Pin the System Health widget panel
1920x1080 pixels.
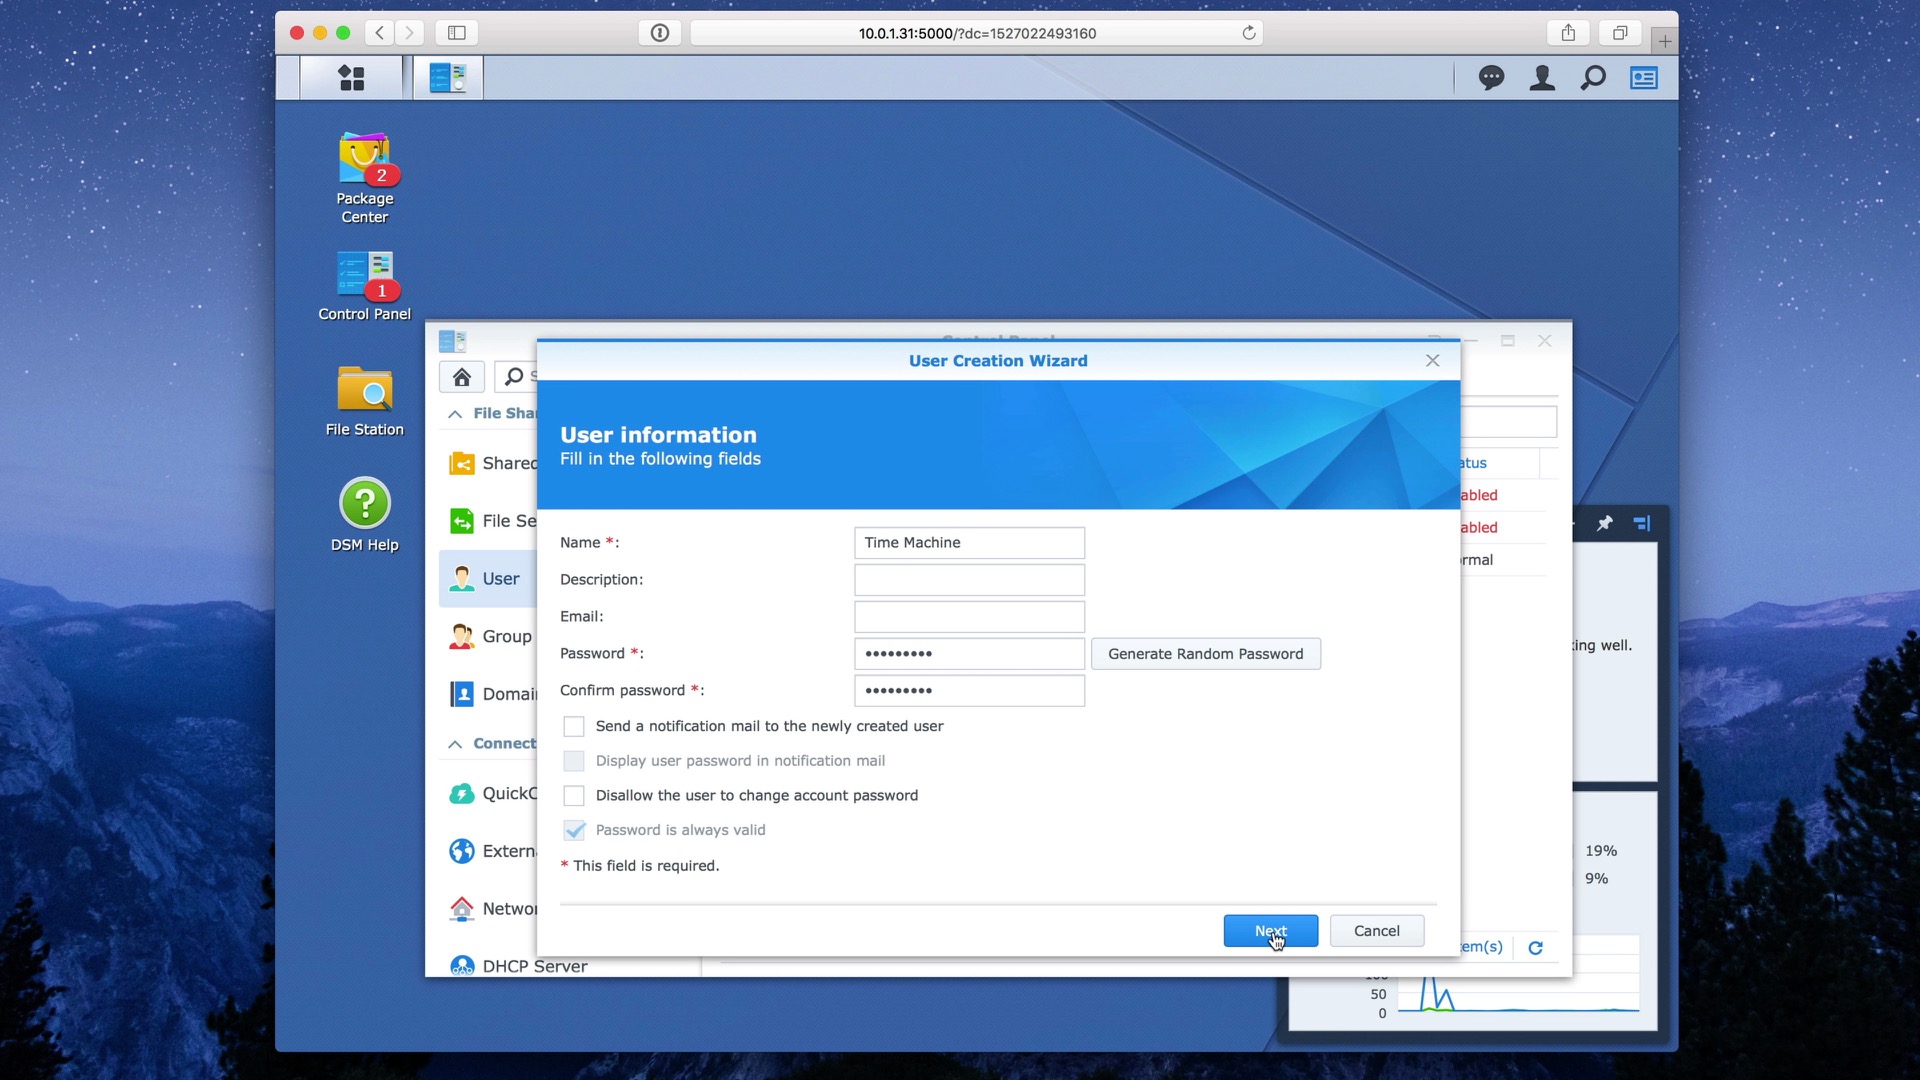coord(1606,523)
